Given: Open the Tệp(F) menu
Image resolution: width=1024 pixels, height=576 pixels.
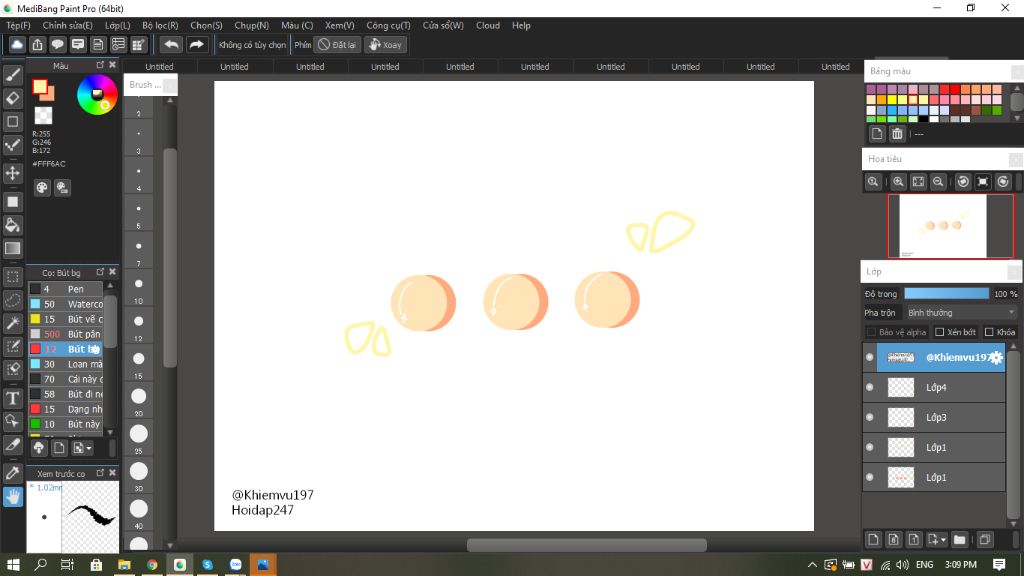Looking at the screenshot, I should (18, 25).
